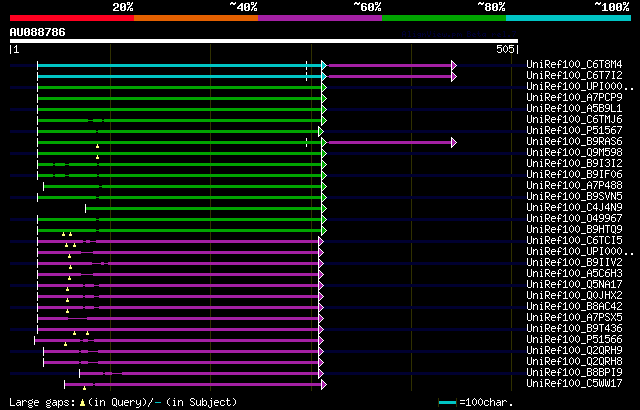Open subject UniRef100_B9HTQ9
Viewport: 640px width, 410px height.
coord(574,230)
